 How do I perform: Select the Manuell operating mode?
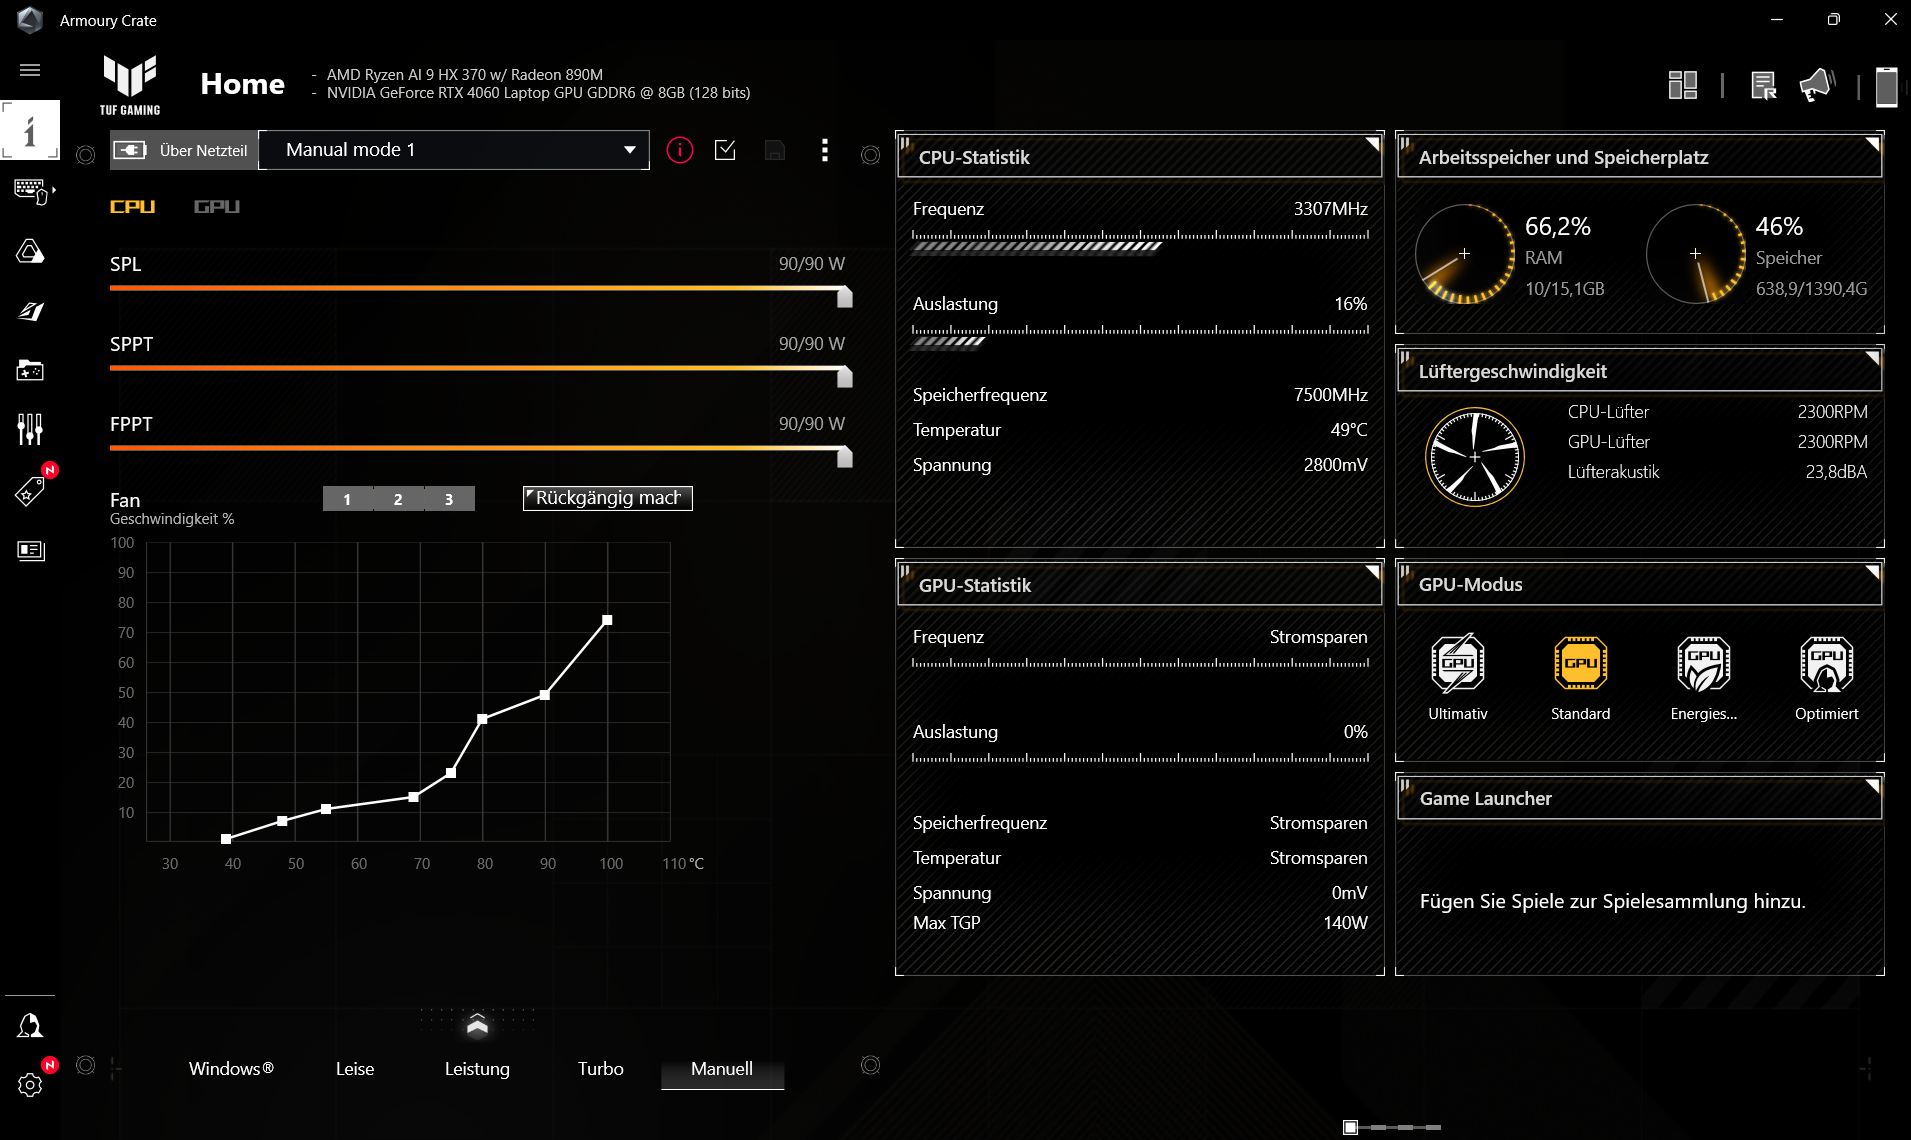722,1069
